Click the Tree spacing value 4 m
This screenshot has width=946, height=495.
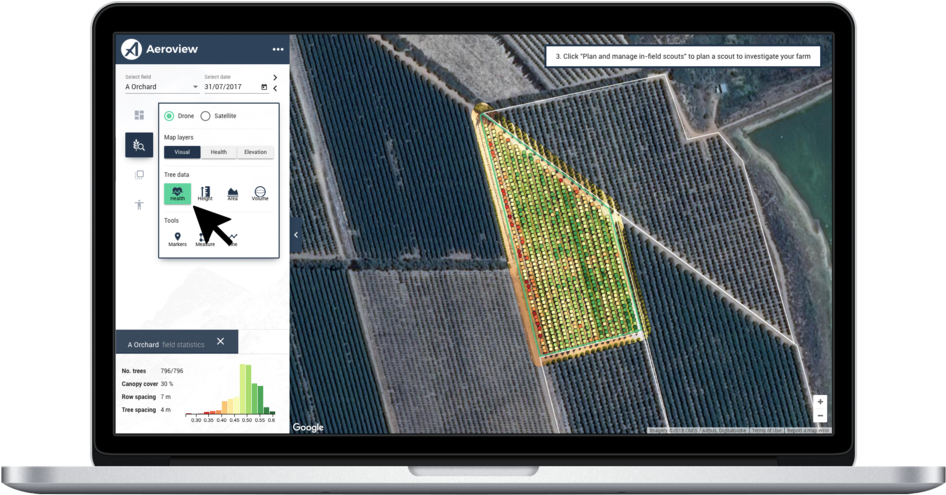[166, 410]
